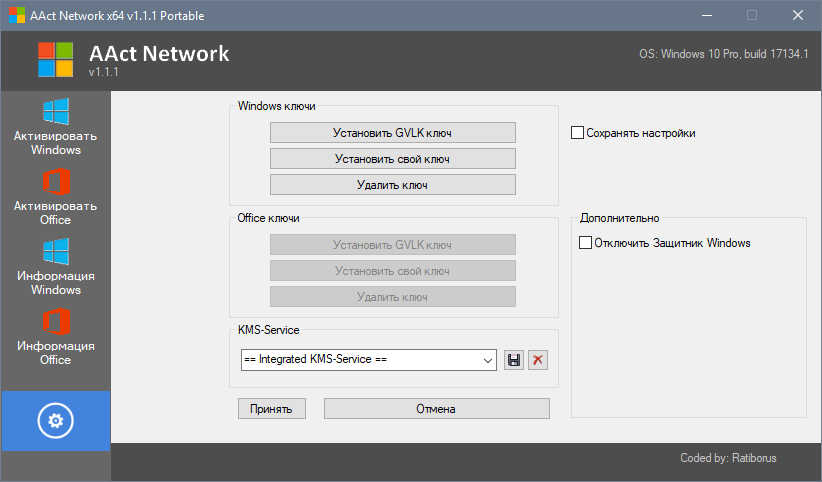Screen dimensions: 822x482
Task: Open Информация Office sidebar item
Action: [x=56, y=337]
